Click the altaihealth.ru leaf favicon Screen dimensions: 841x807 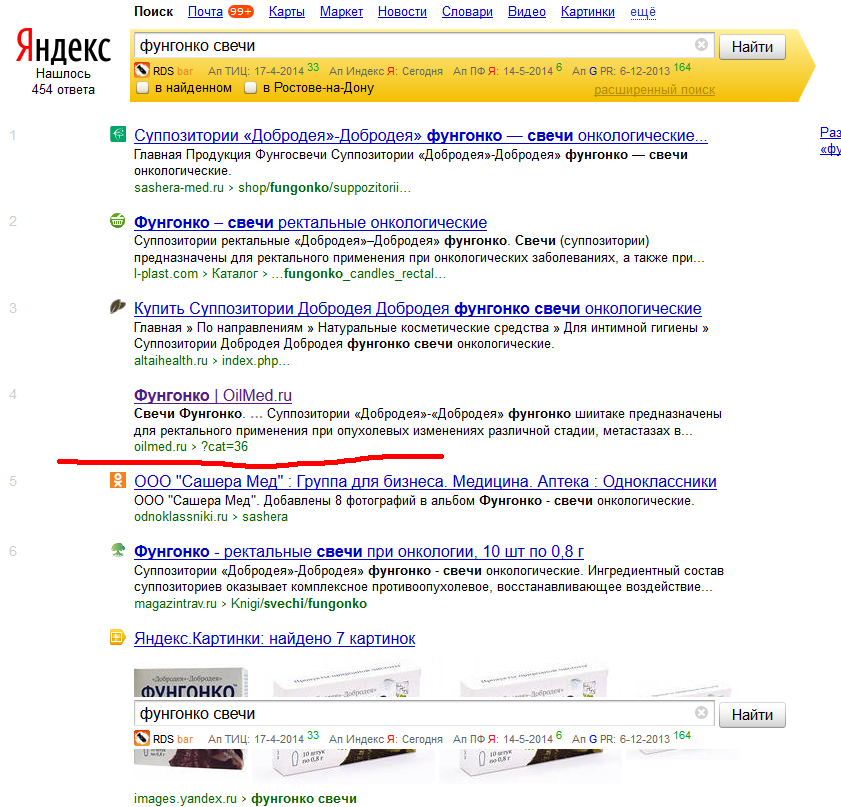click(x=117, y=307)
